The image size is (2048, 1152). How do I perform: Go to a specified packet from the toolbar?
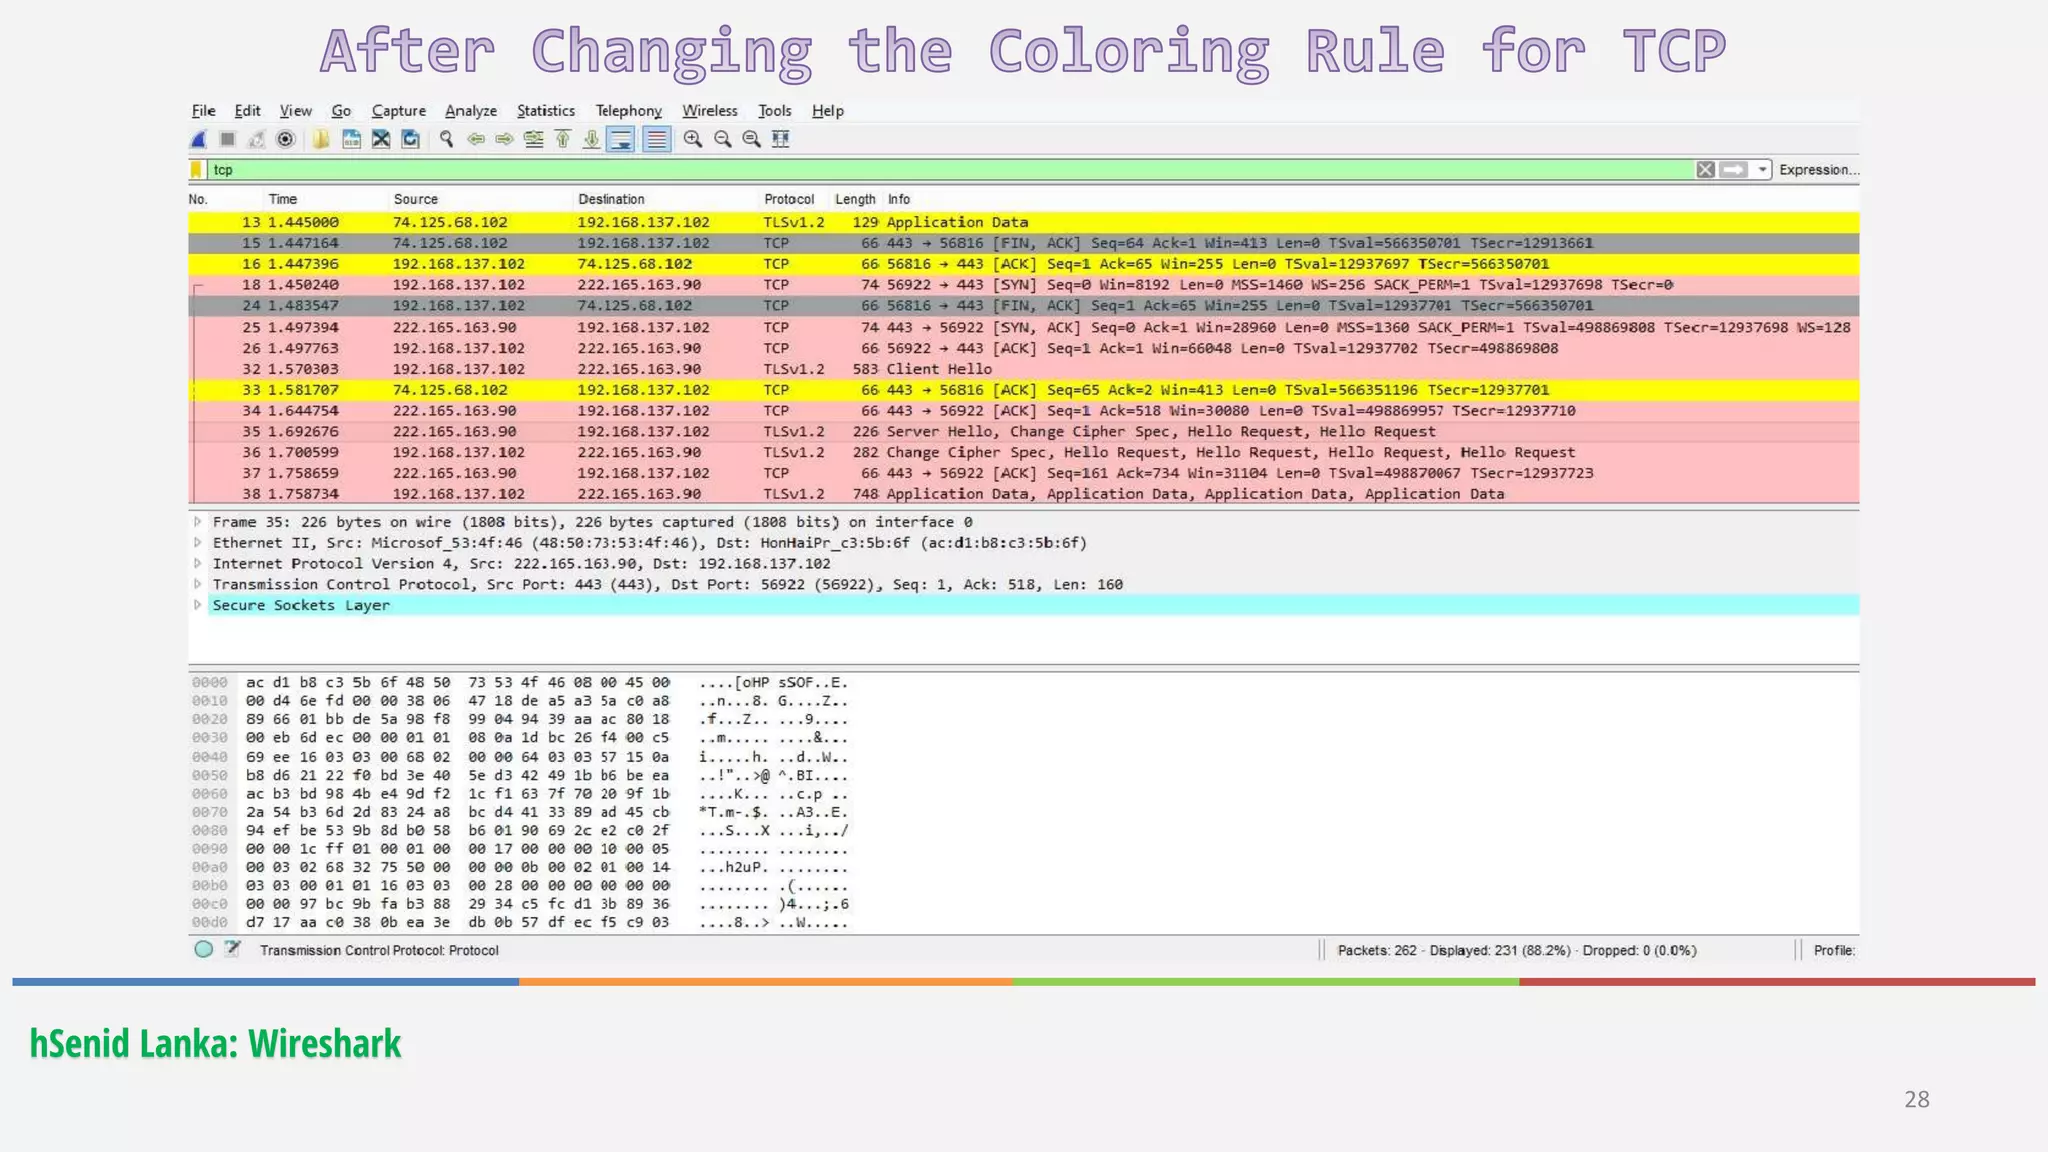click(x=534, y=139)
